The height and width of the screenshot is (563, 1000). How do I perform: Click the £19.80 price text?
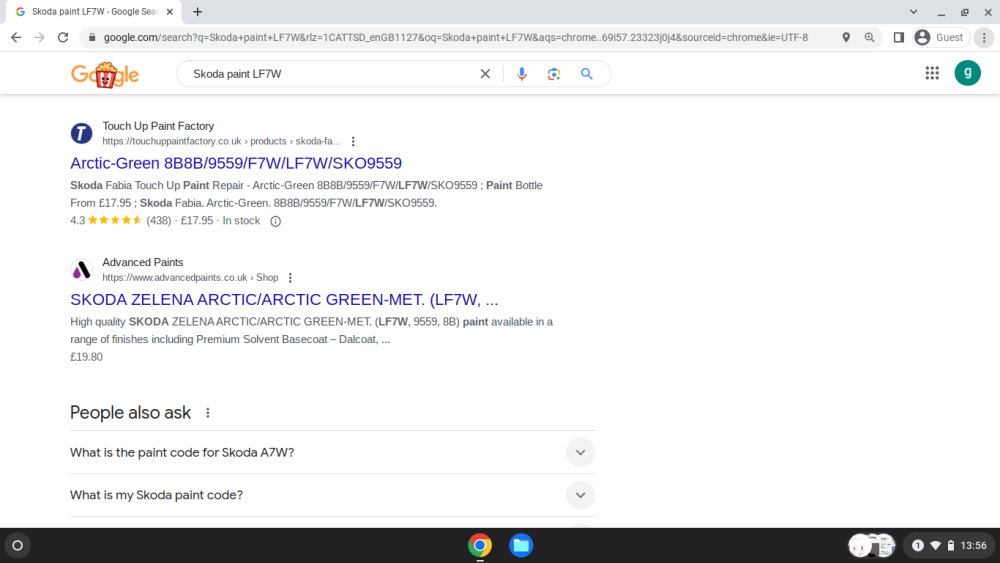coord(86,357)
